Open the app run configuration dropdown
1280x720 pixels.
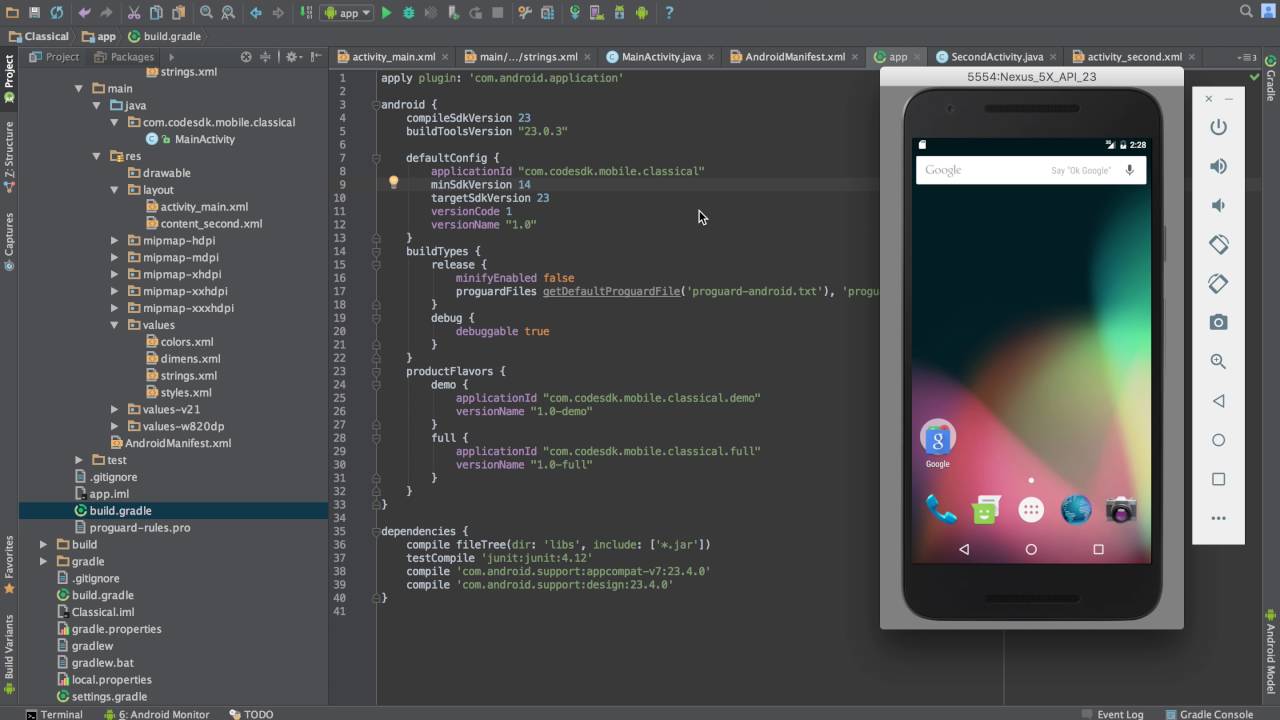347,13
